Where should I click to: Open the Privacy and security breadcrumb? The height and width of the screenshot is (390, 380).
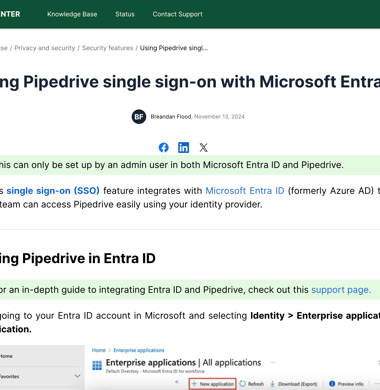[x=45, y=48]
